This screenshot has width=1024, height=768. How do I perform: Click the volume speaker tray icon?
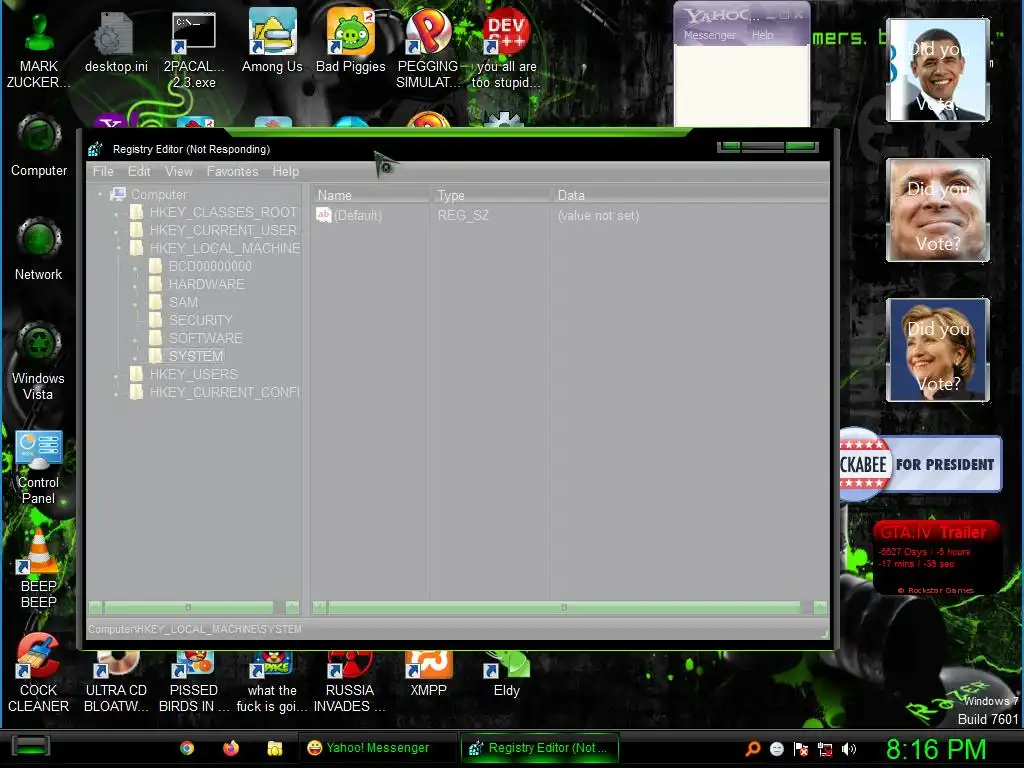(x=848, y=748)
